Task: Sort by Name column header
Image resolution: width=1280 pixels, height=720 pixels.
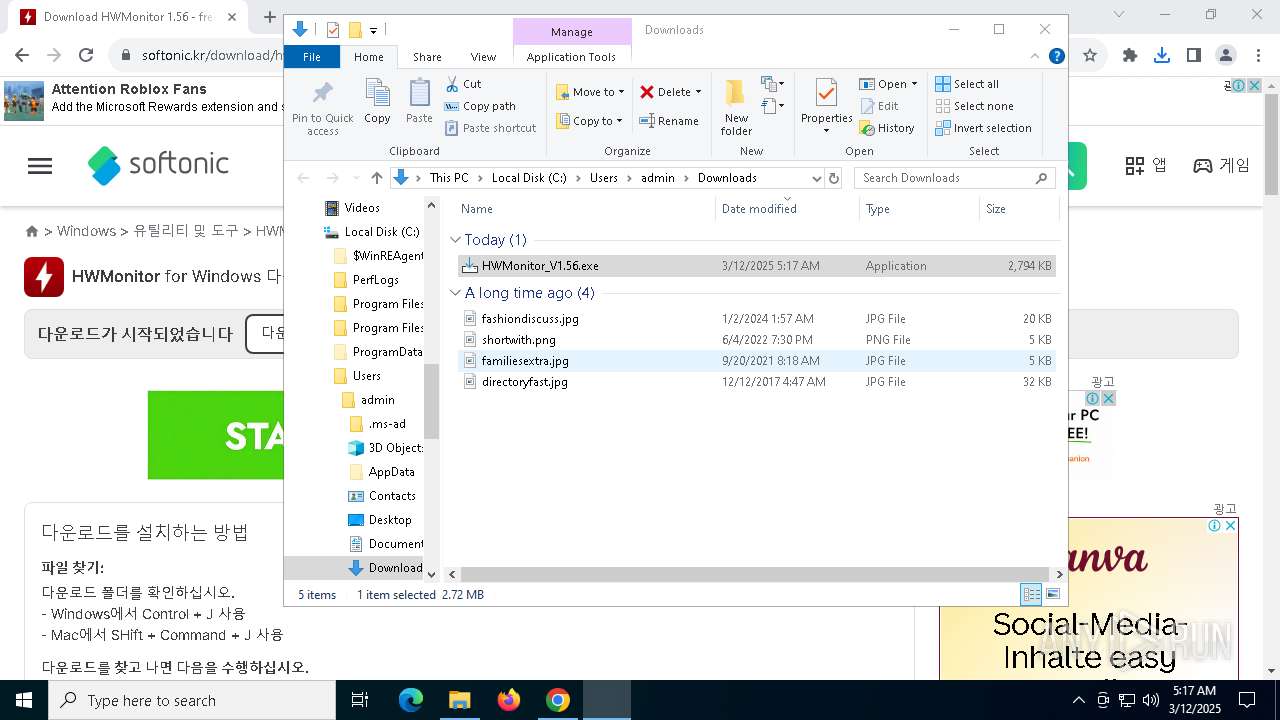Action: pyautogui.click(x=586, y=209)
